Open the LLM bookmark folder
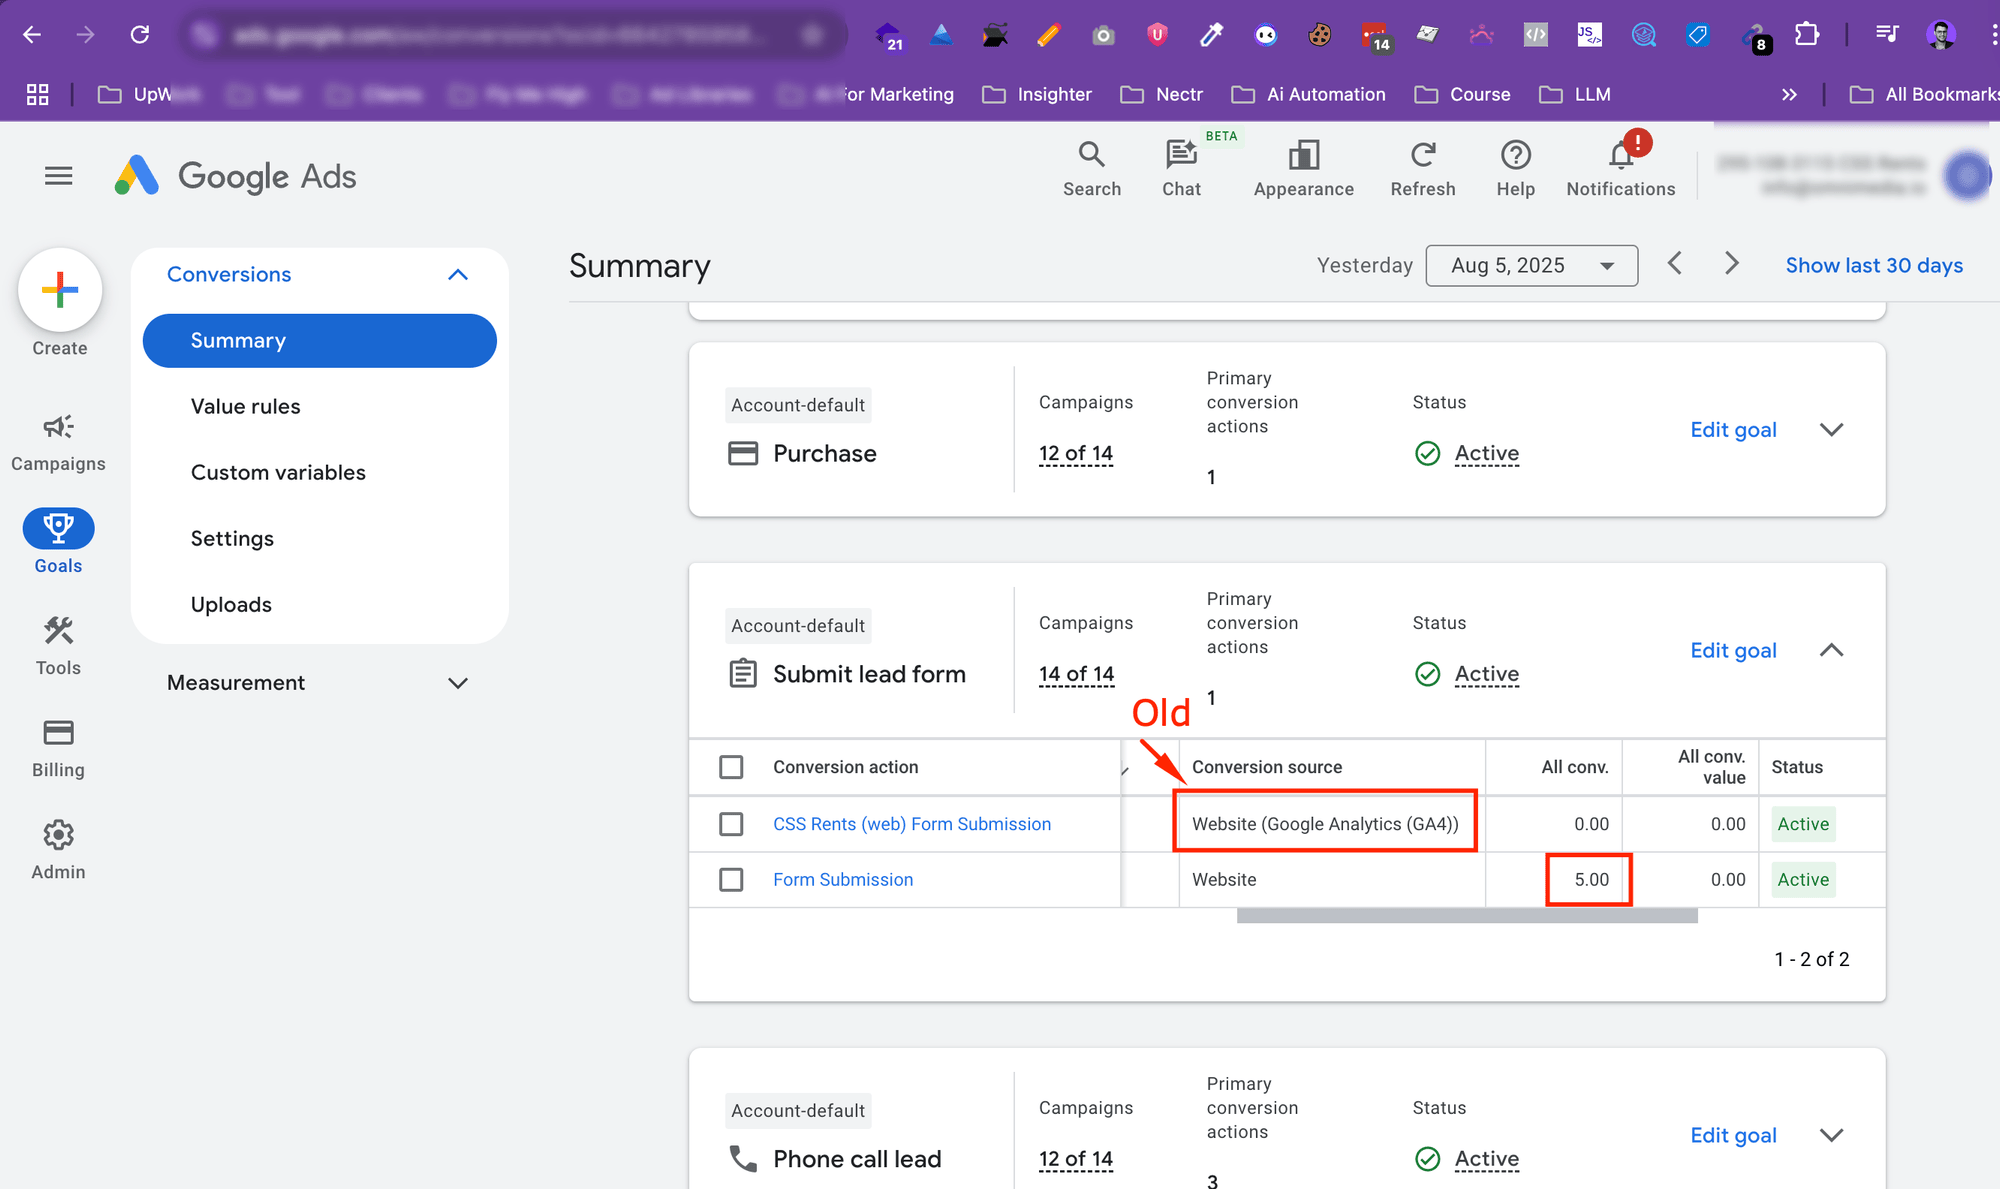The image size is (2000, 1189). pos(1575,94)
